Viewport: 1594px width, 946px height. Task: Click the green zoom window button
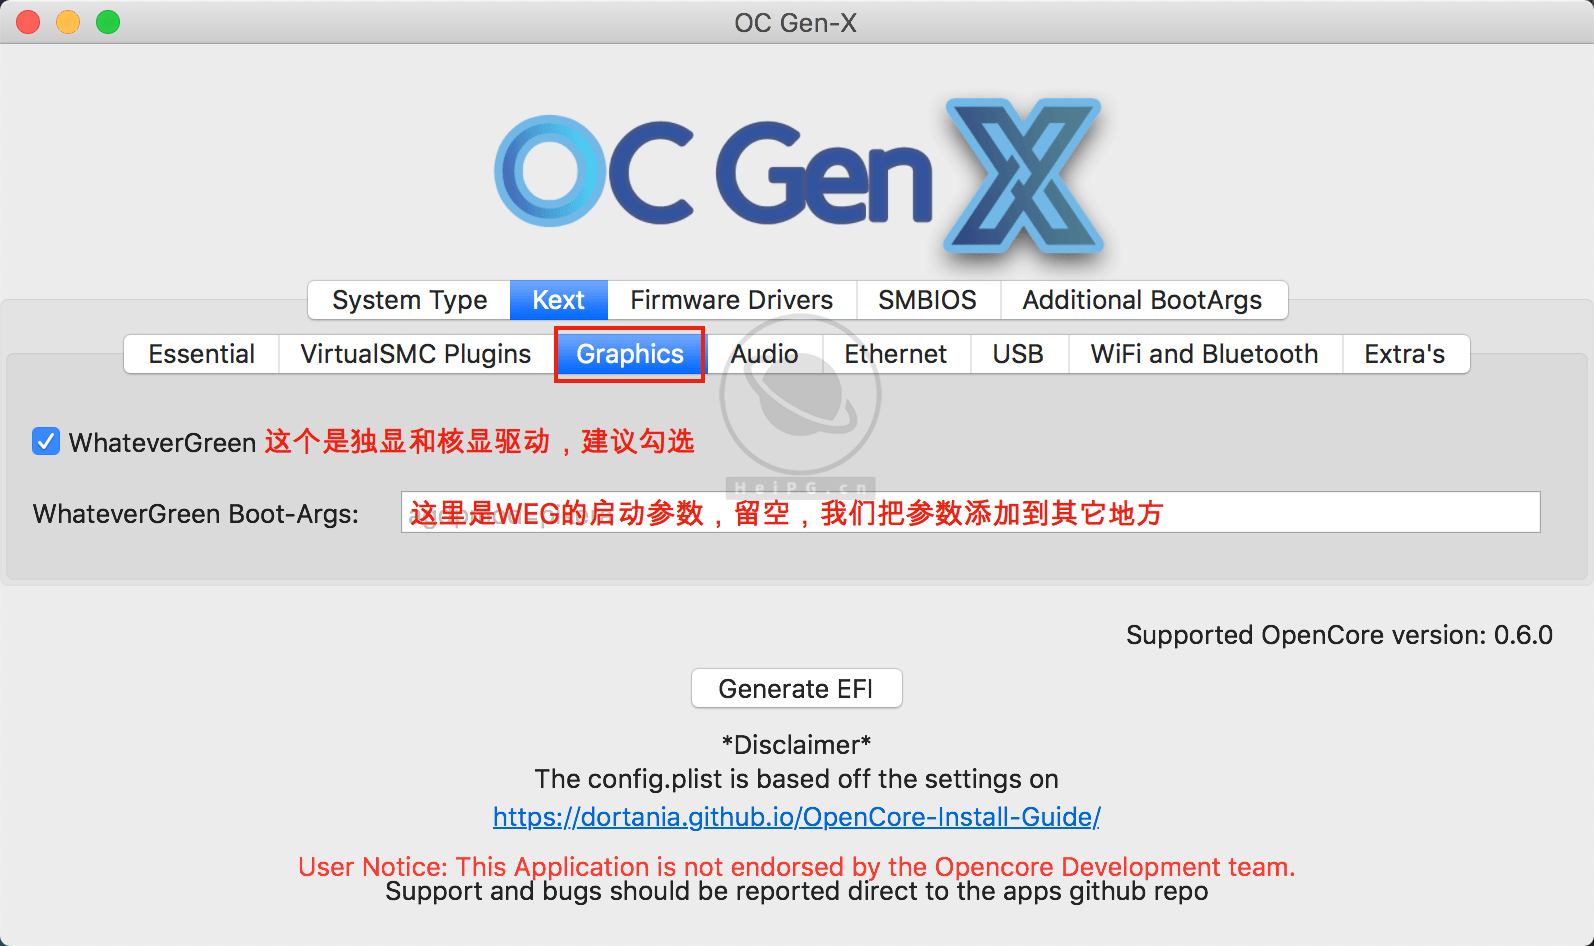pos(108,22)
